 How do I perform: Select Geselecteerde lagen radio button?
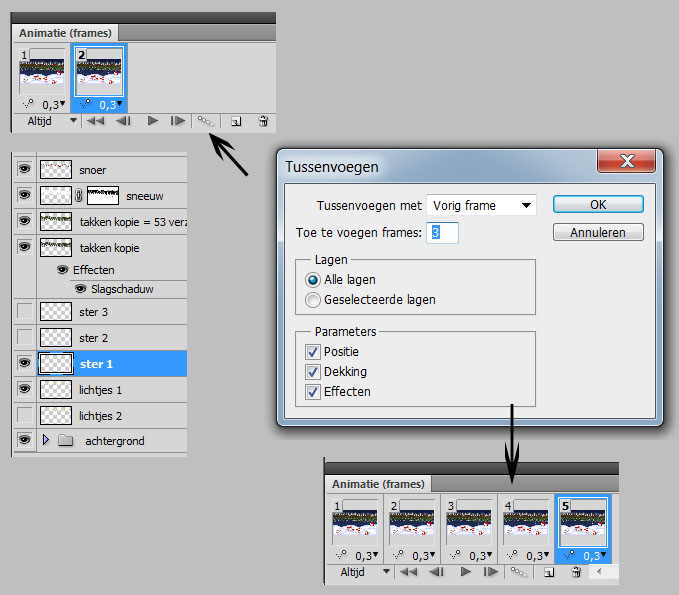(x=313, y=300)
